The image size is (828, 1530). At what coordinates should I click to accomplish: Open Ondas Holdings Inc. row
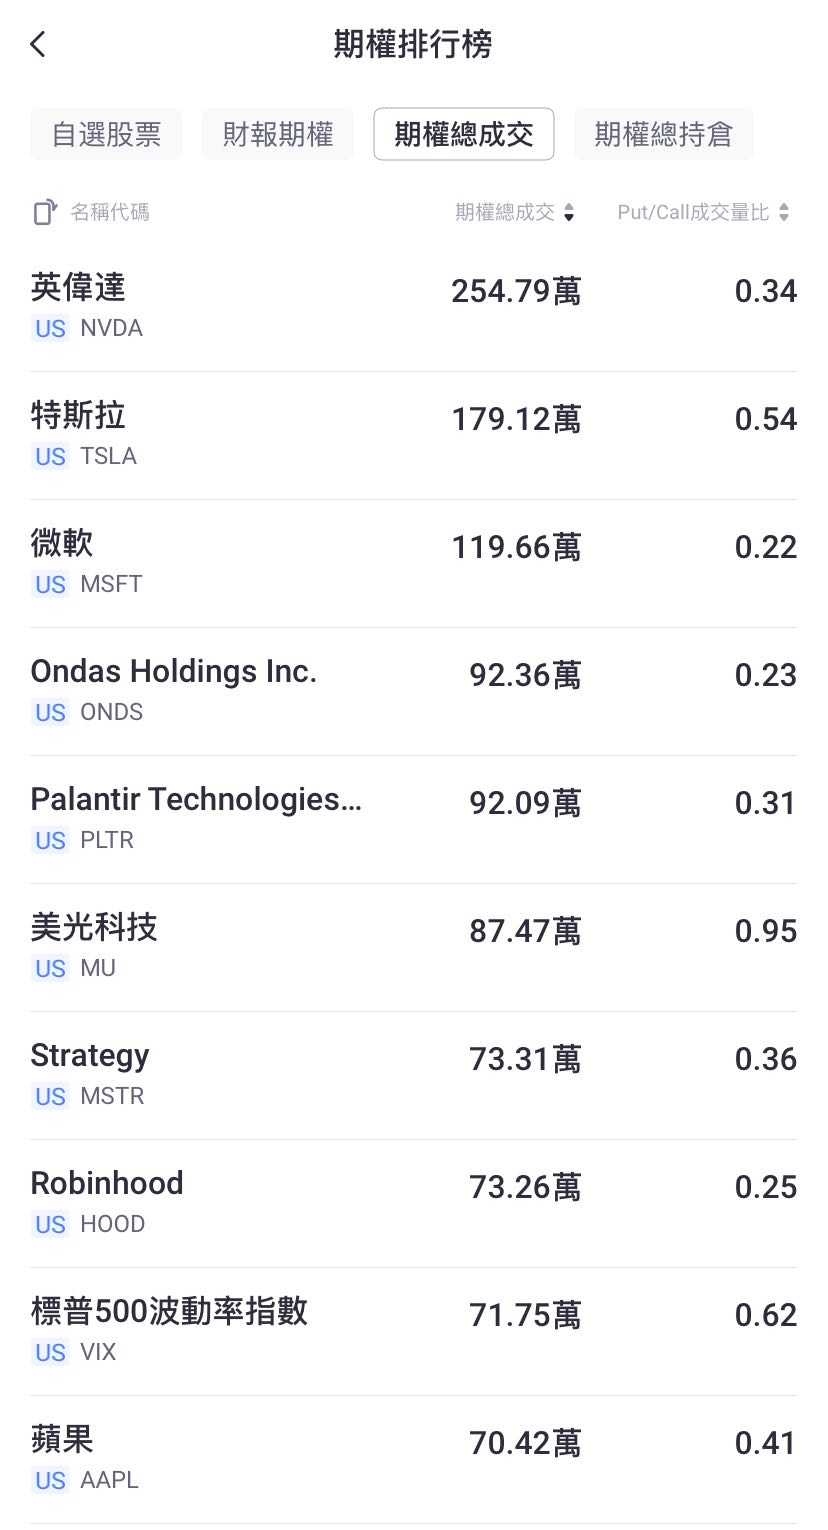414,692
